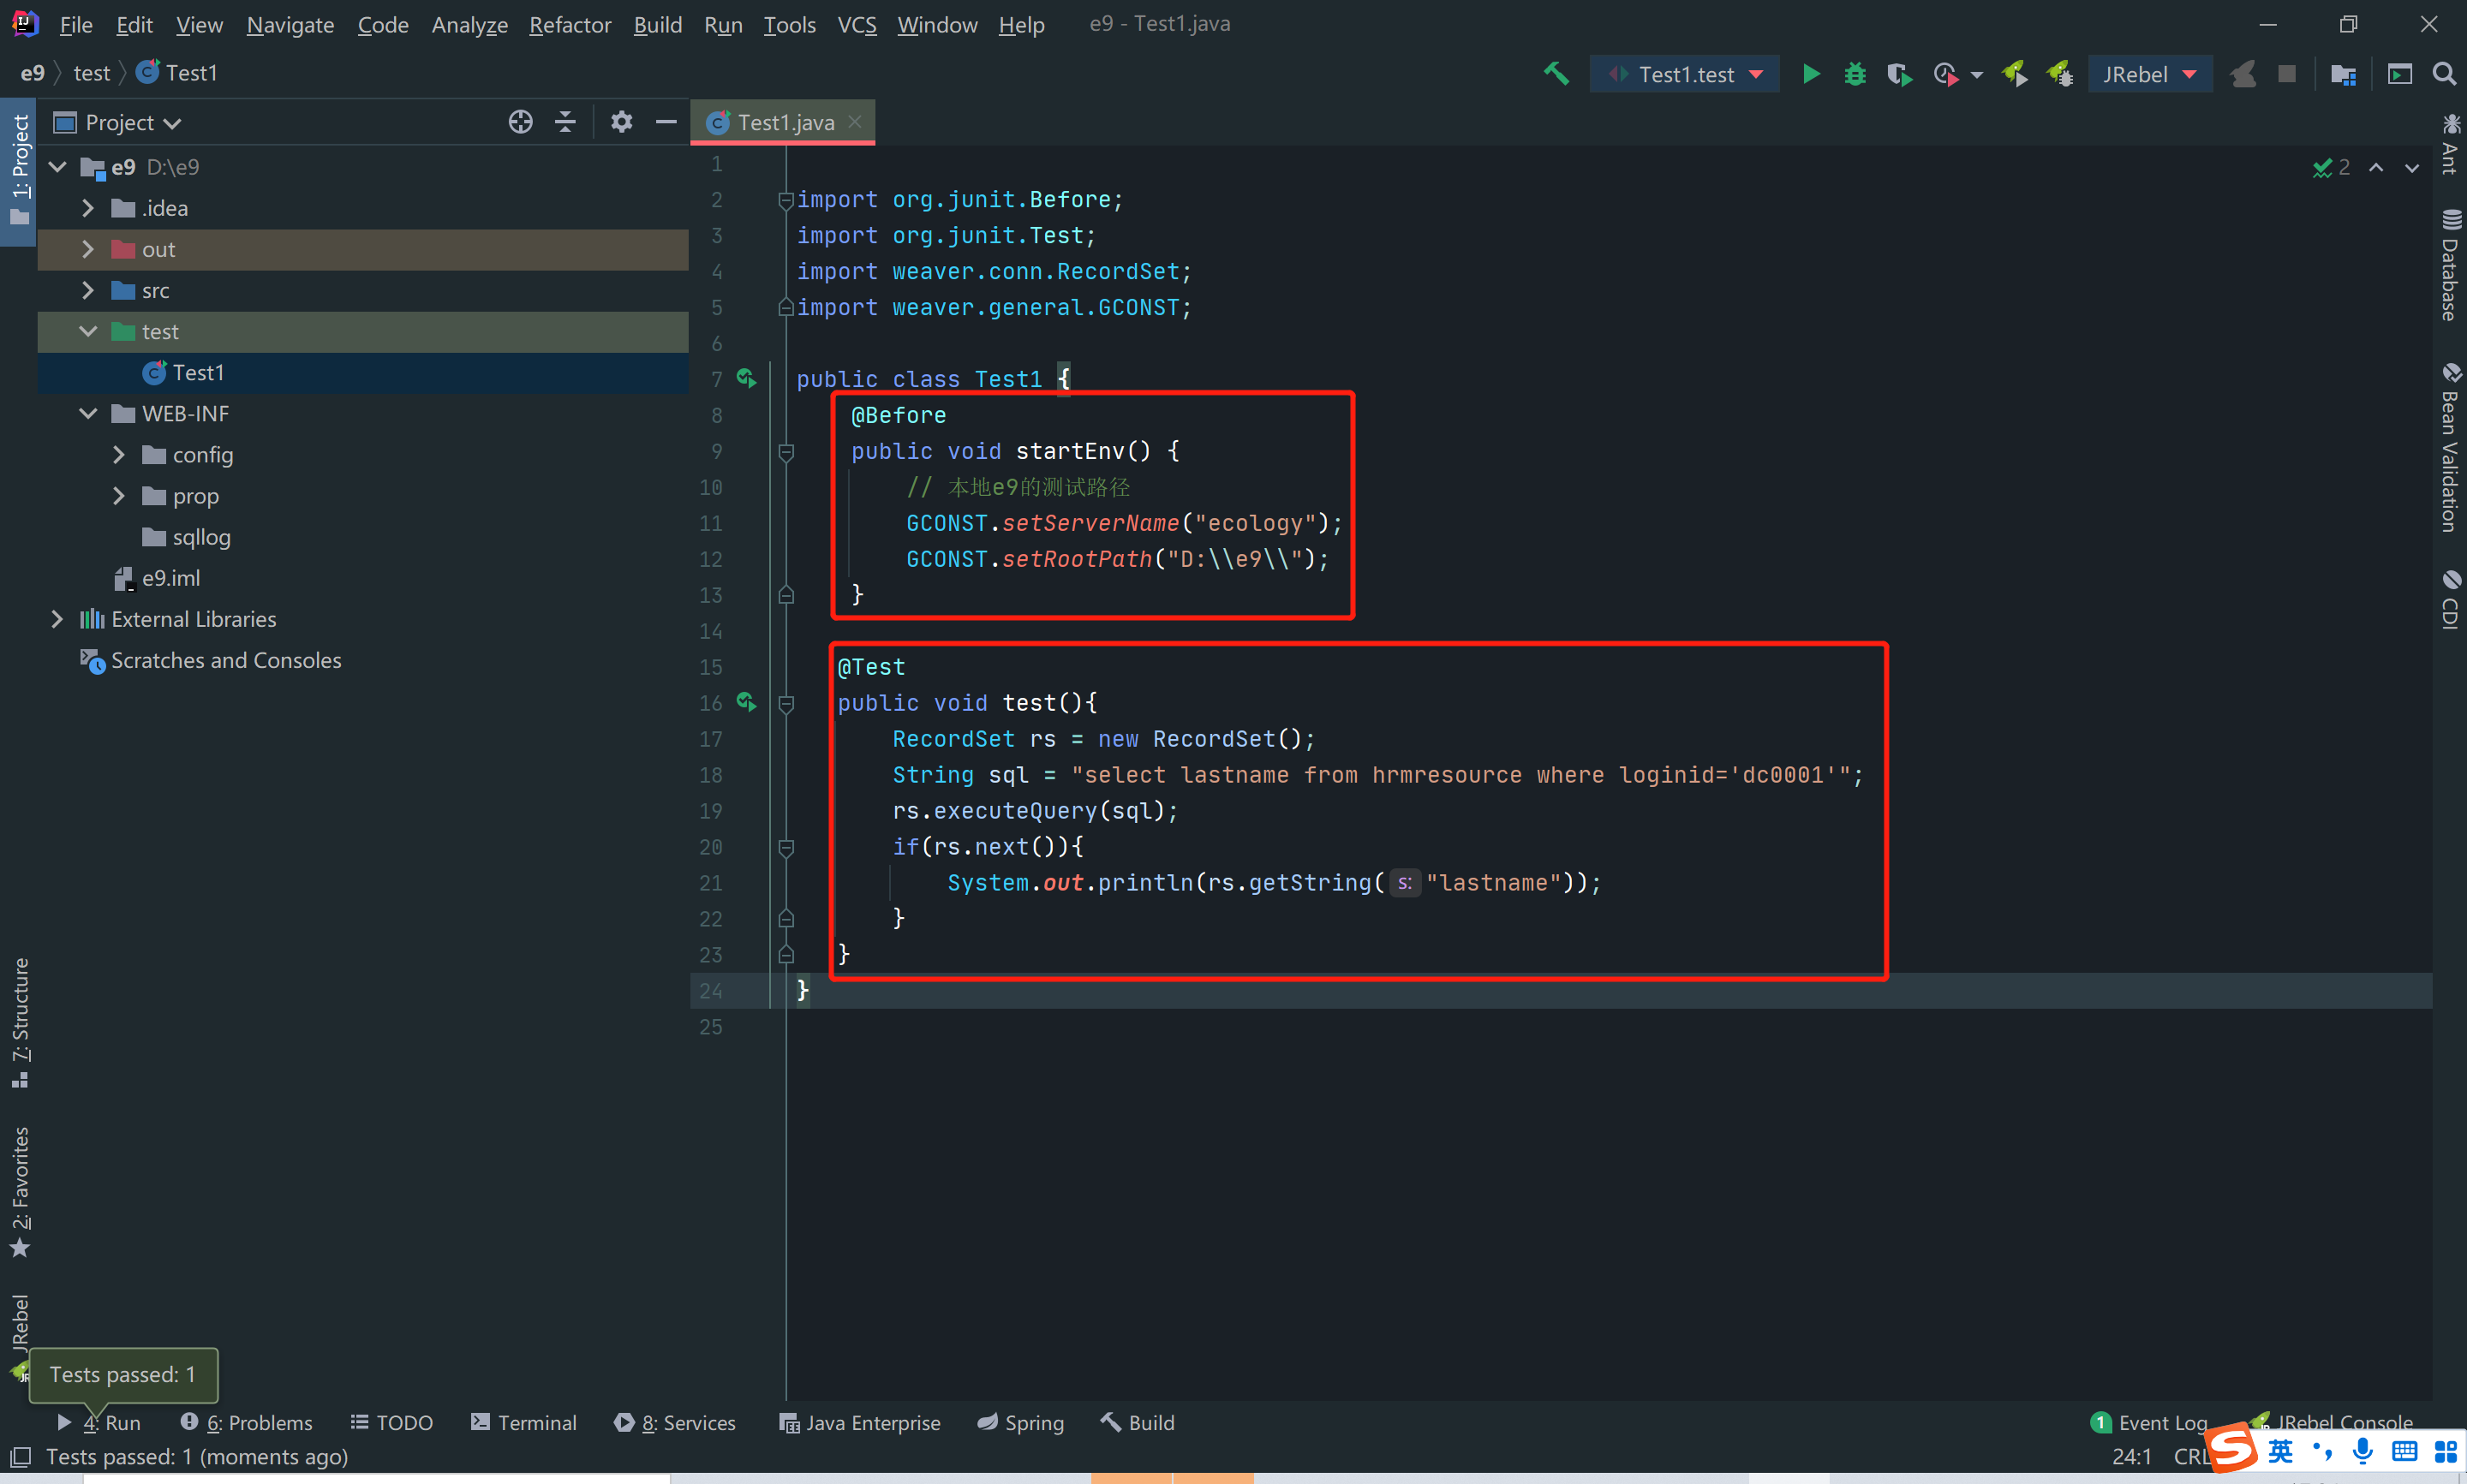Toggle Bean Validation tool window
This screenshot has width=2467, height=1484.
[2450, 448]
